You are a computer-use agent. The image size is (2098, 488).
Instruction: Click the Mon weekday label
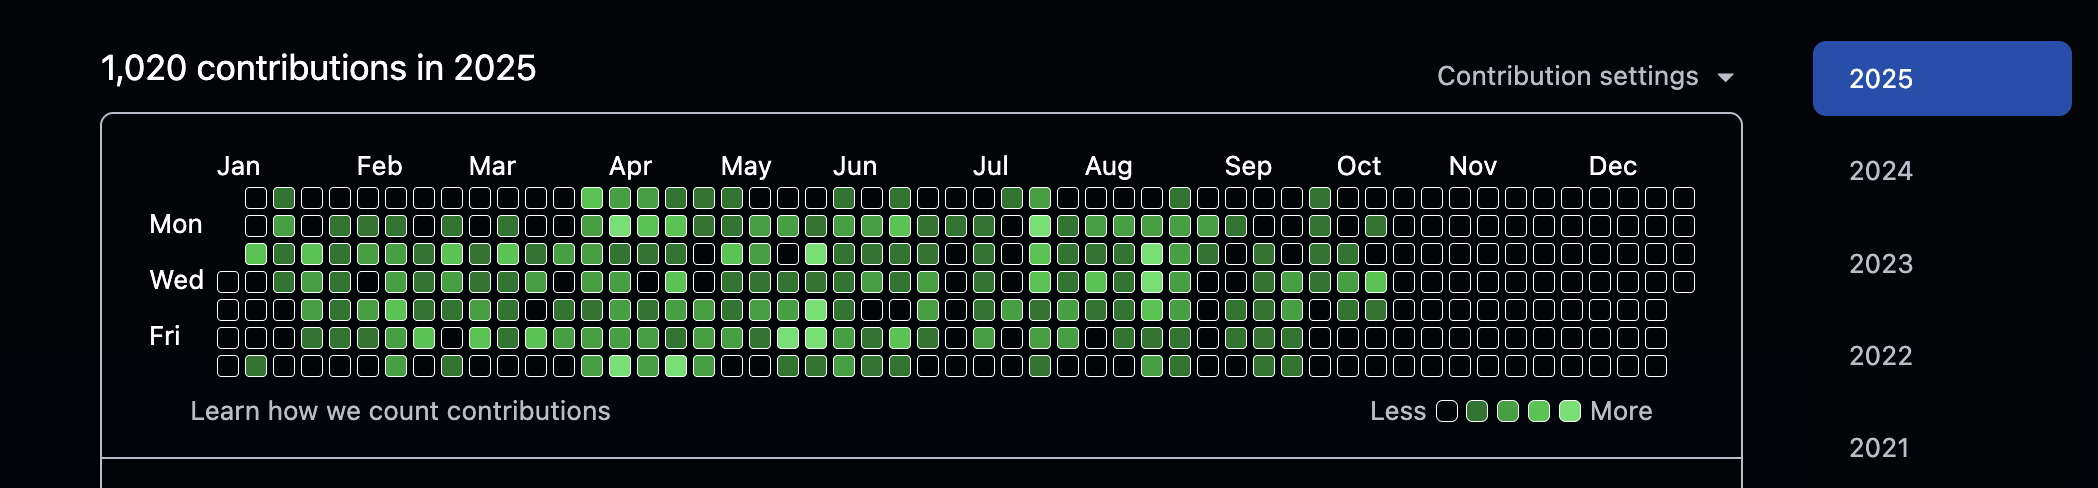[176, 224]
